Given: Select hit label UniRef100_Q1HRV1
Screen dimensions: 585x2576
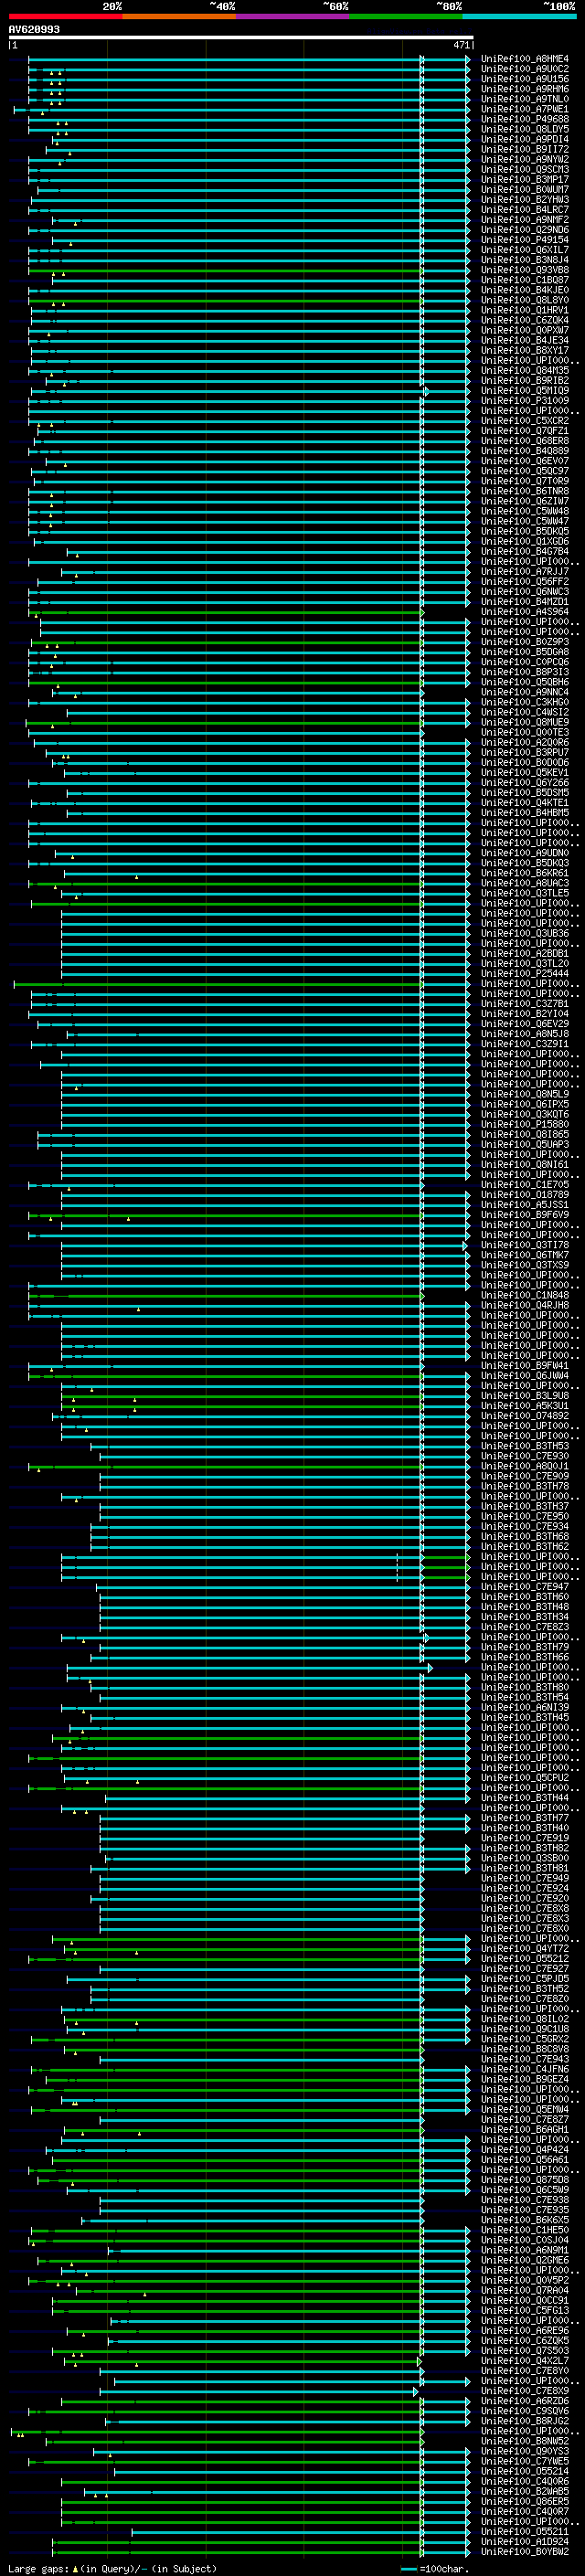Looking at the screenshot, I should tap(524, 310).
